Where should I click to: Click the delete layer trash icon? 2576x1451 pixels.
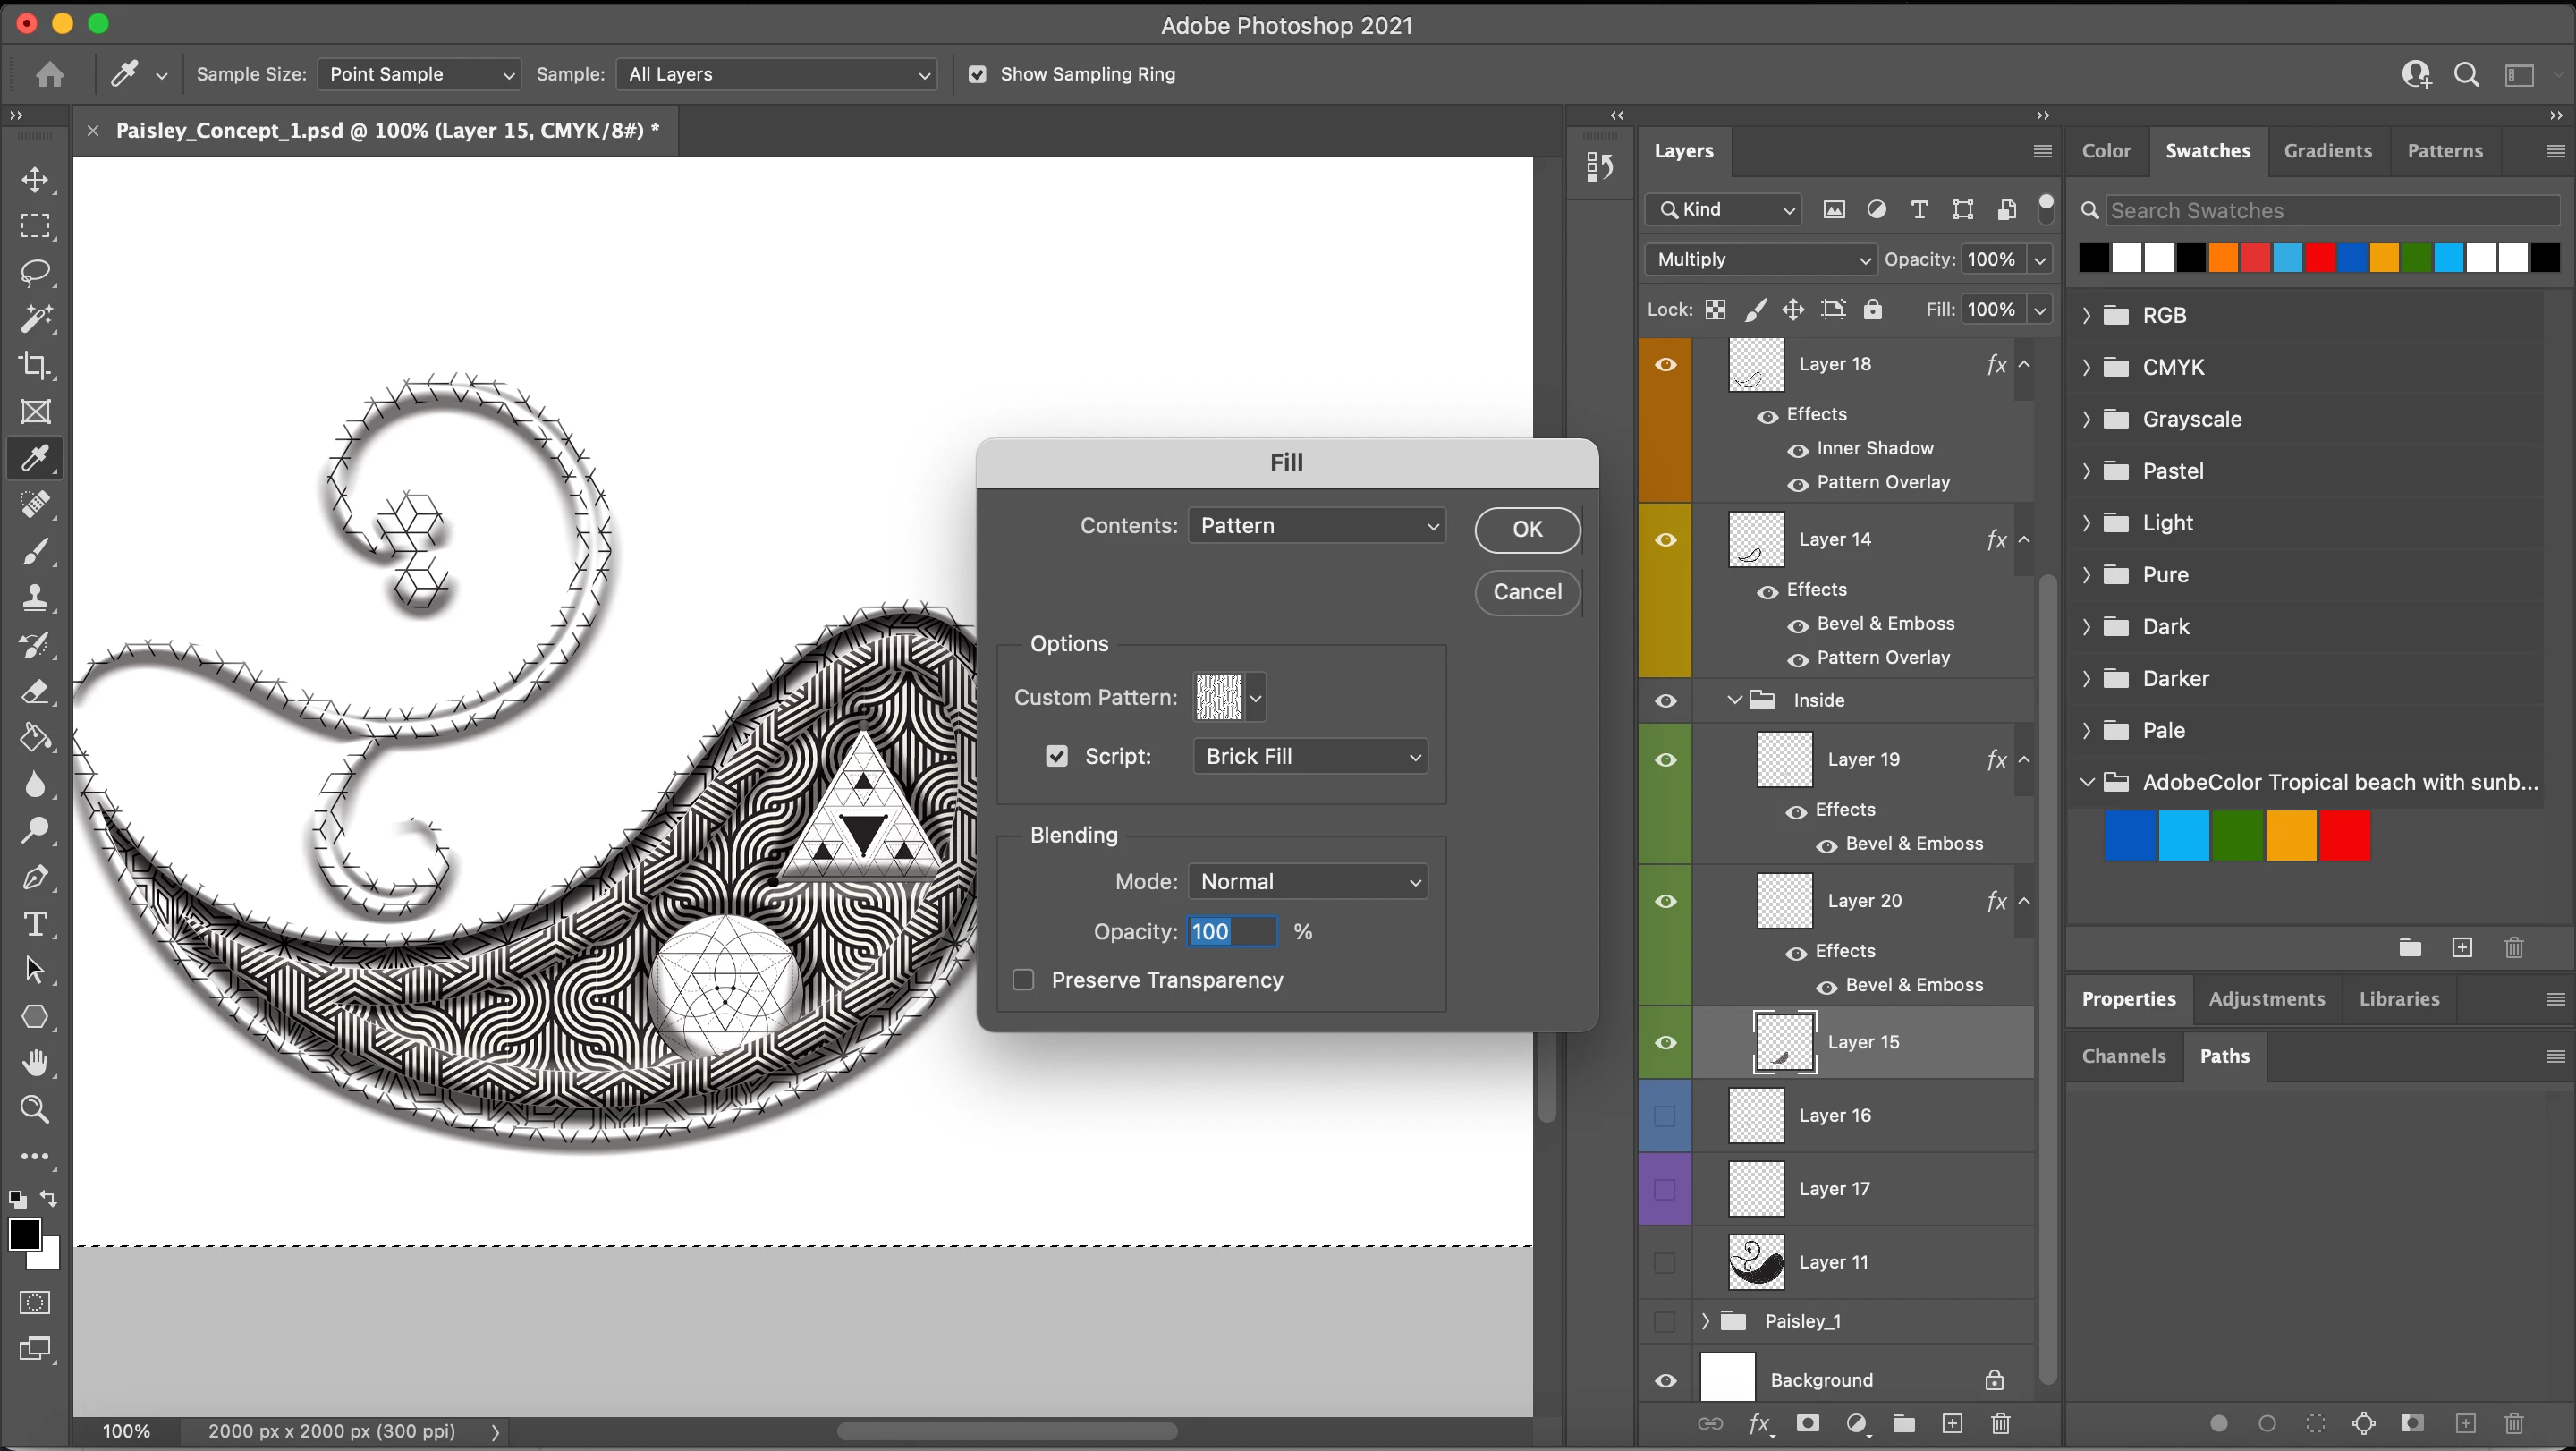[2000, 1423]
